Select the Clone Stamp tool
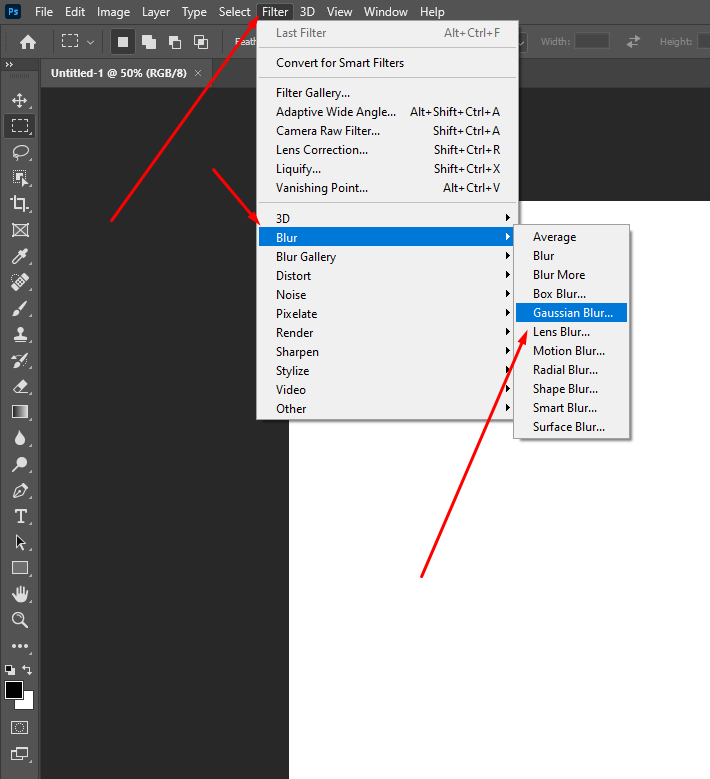Viewport: 710px width, 779px height. tap(19, 334)
